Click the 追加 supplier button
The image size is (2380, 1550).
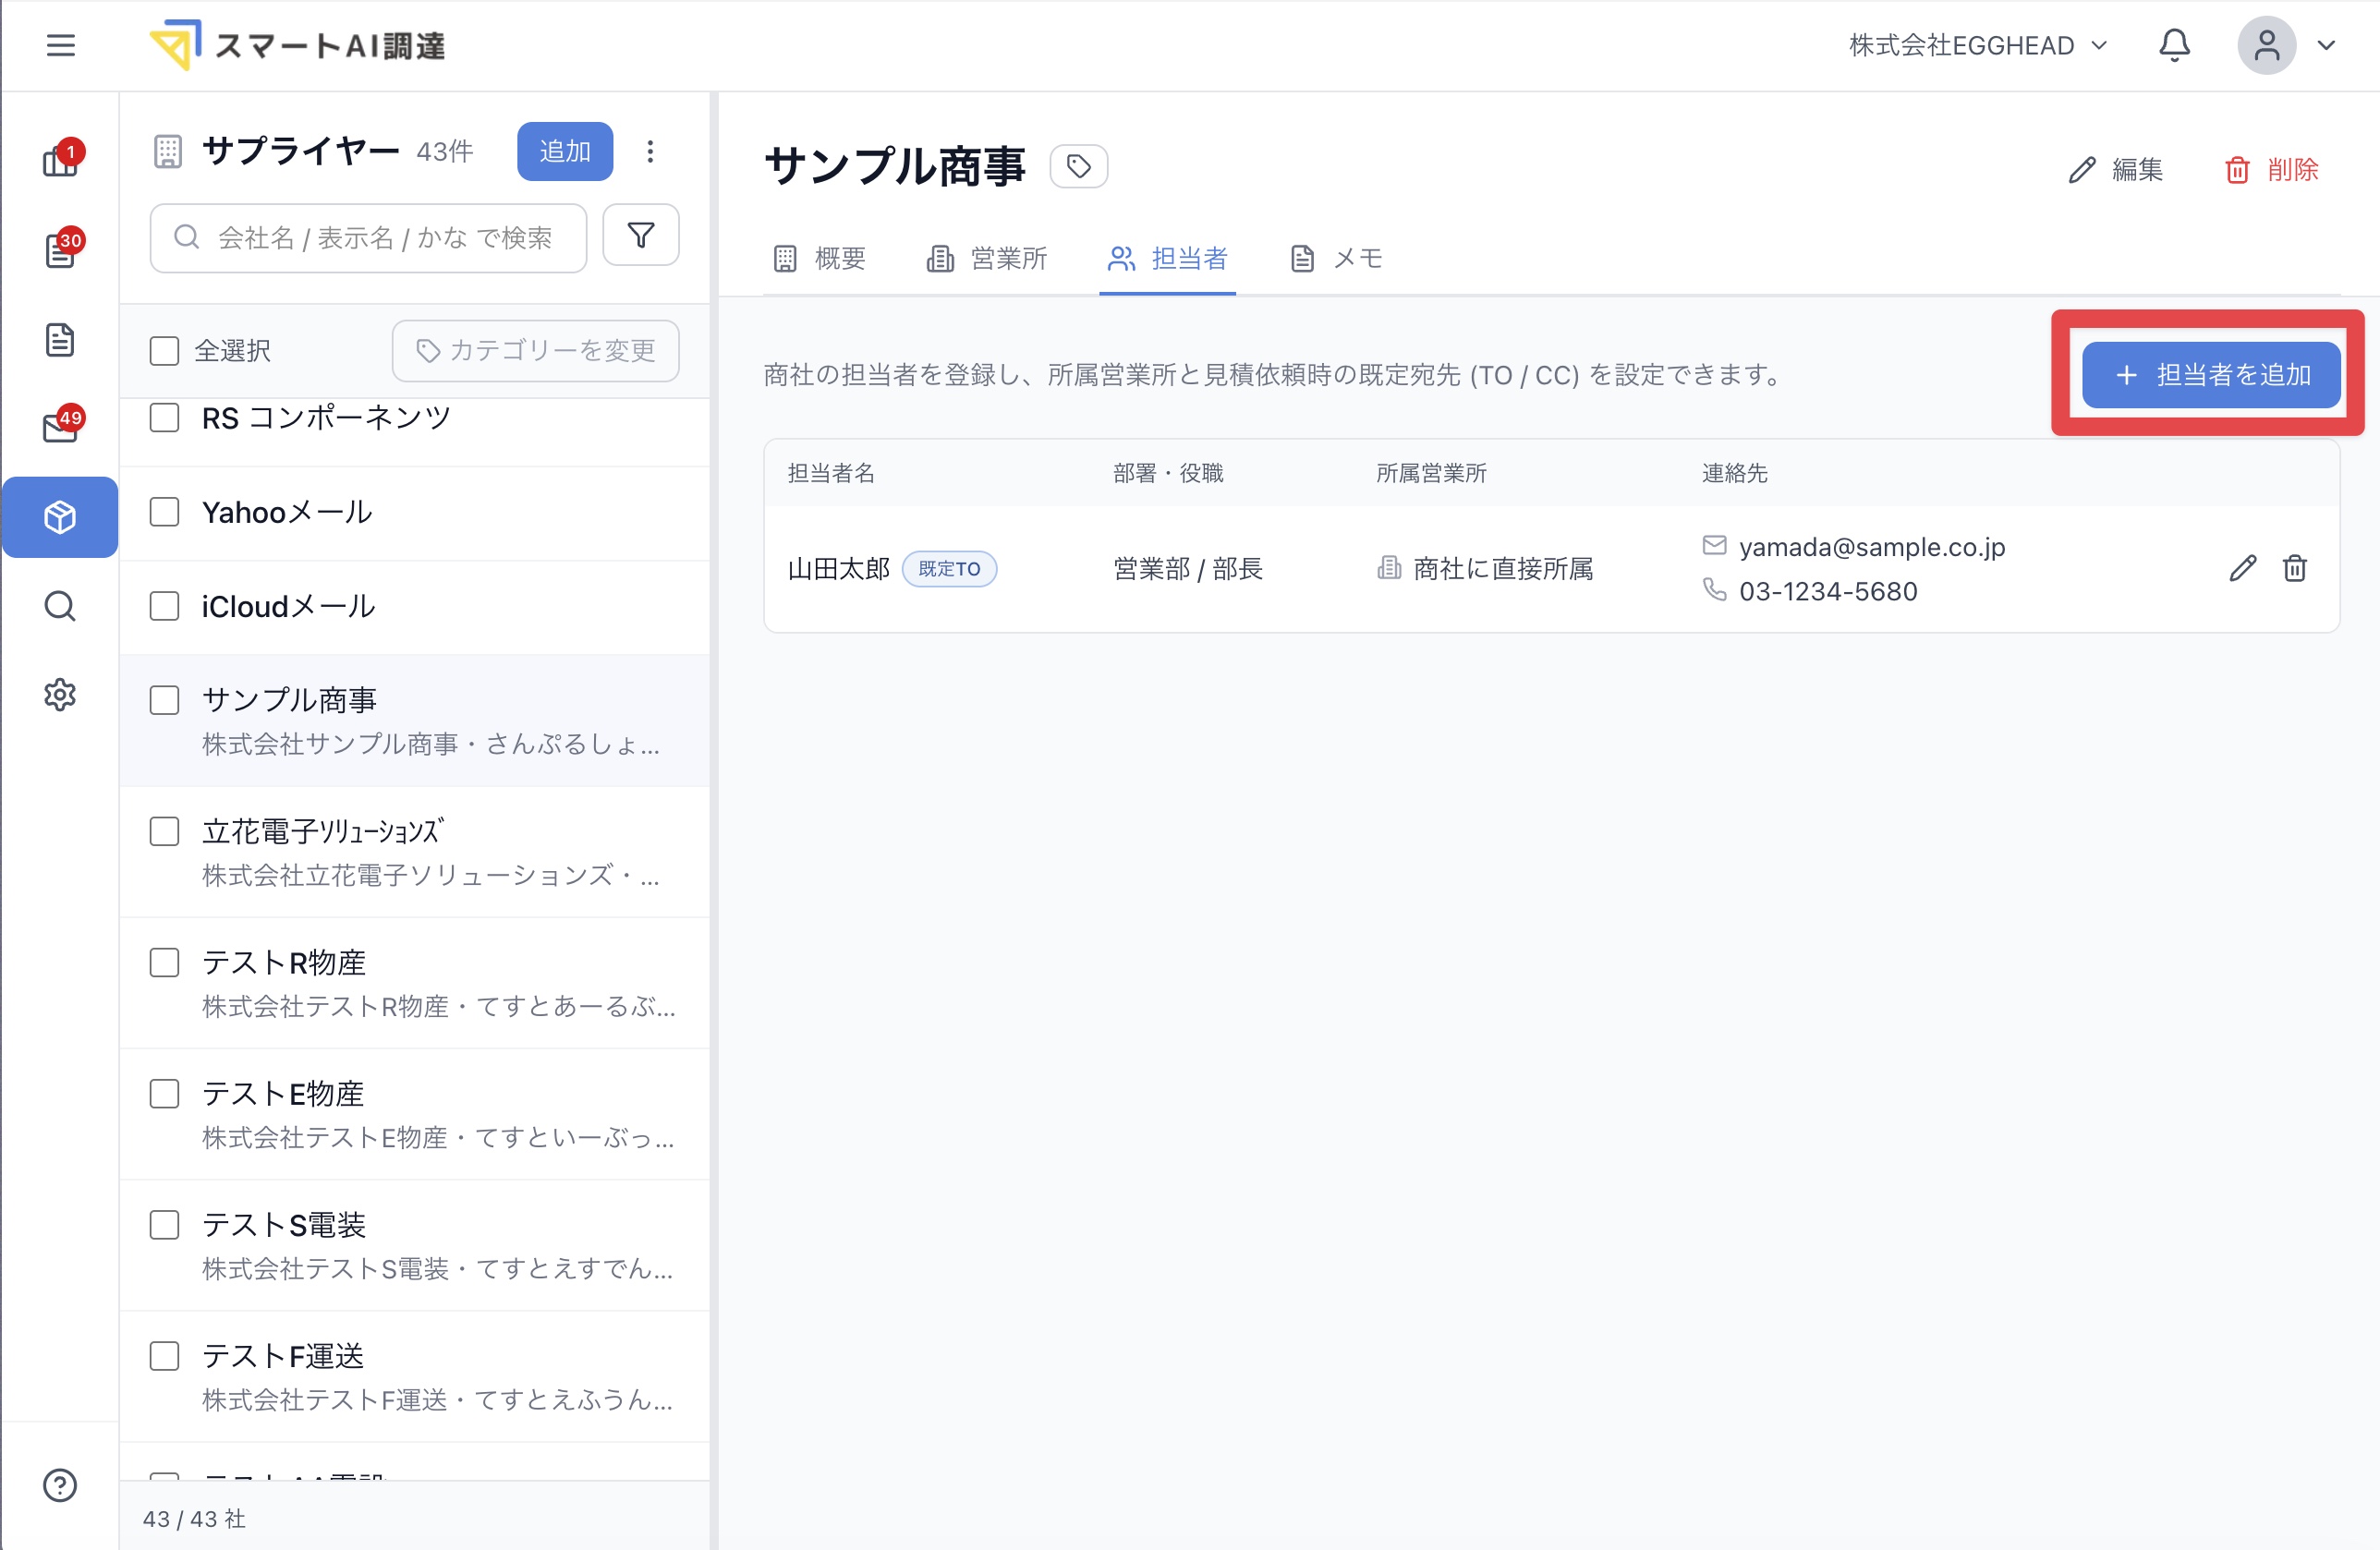point(565,151)
